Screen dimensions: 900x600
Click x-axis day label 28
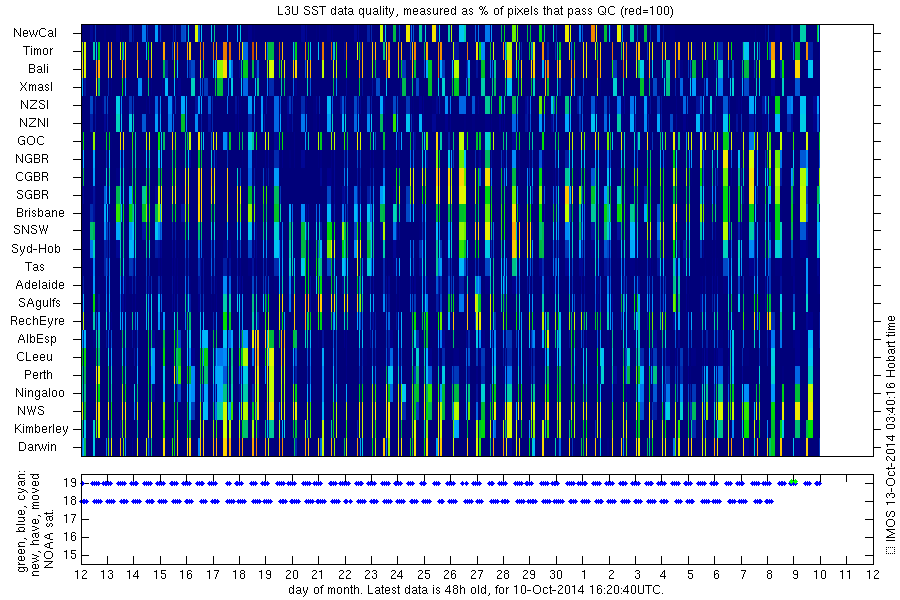coord(503,575)
